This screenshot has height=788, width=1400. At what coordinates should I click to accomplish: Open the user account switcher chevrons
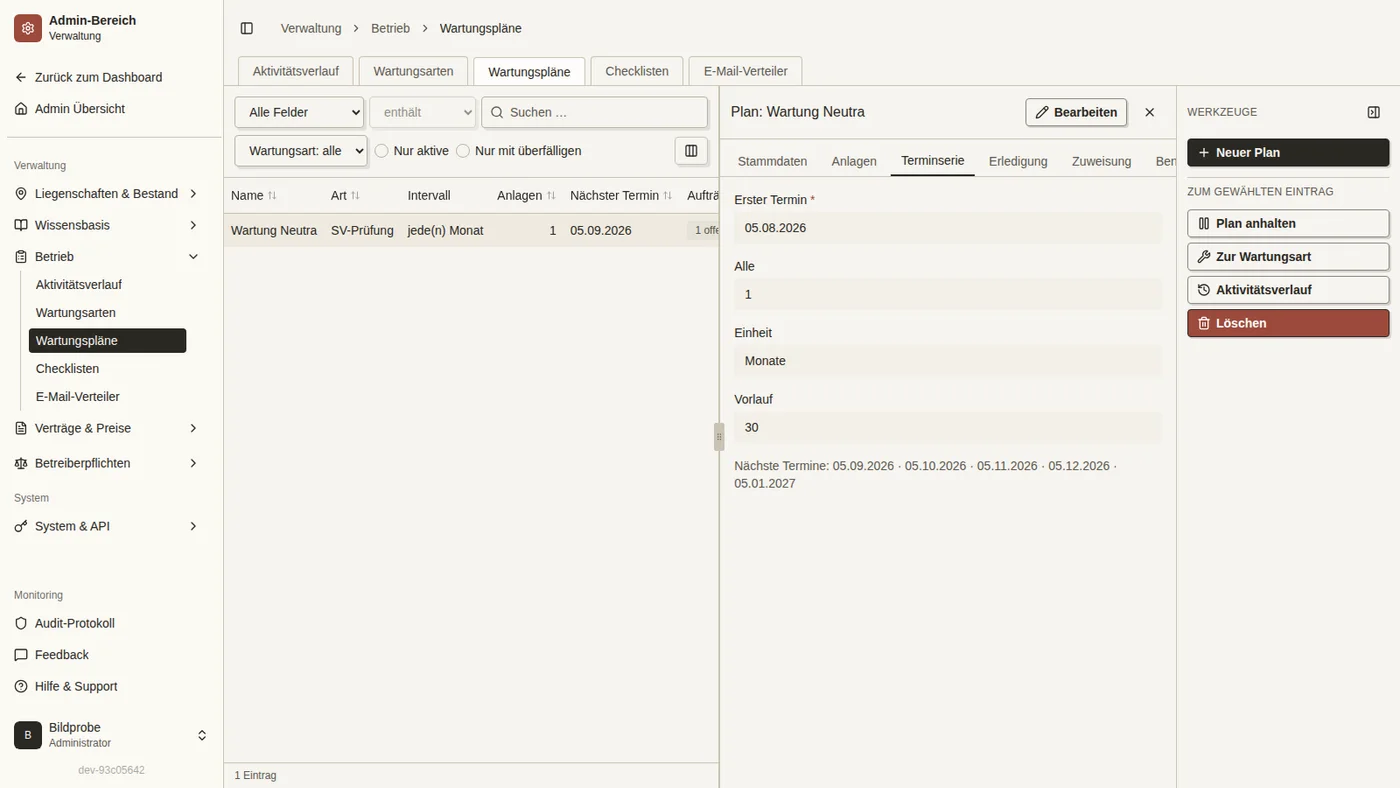pos(202,735)
